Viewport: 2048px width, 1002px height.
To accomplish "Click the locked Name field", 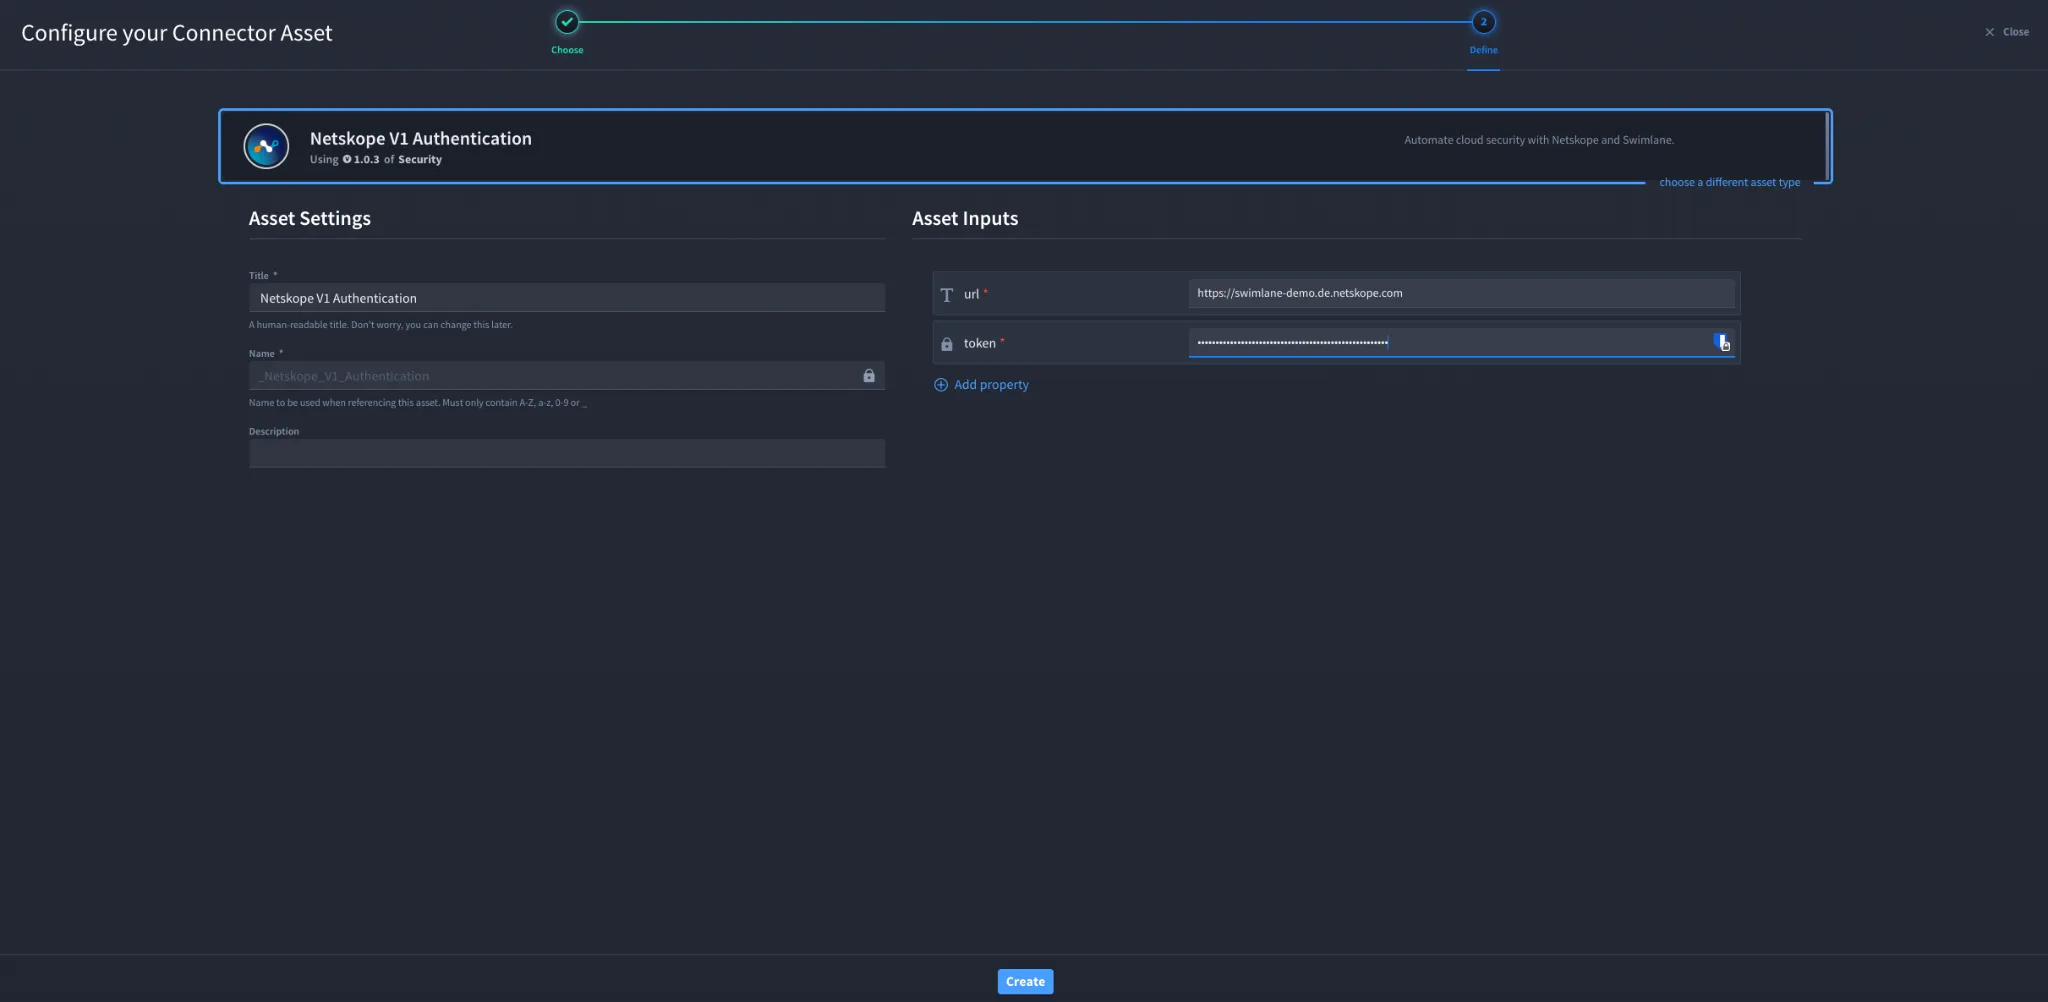I will [x=567, y=376].
